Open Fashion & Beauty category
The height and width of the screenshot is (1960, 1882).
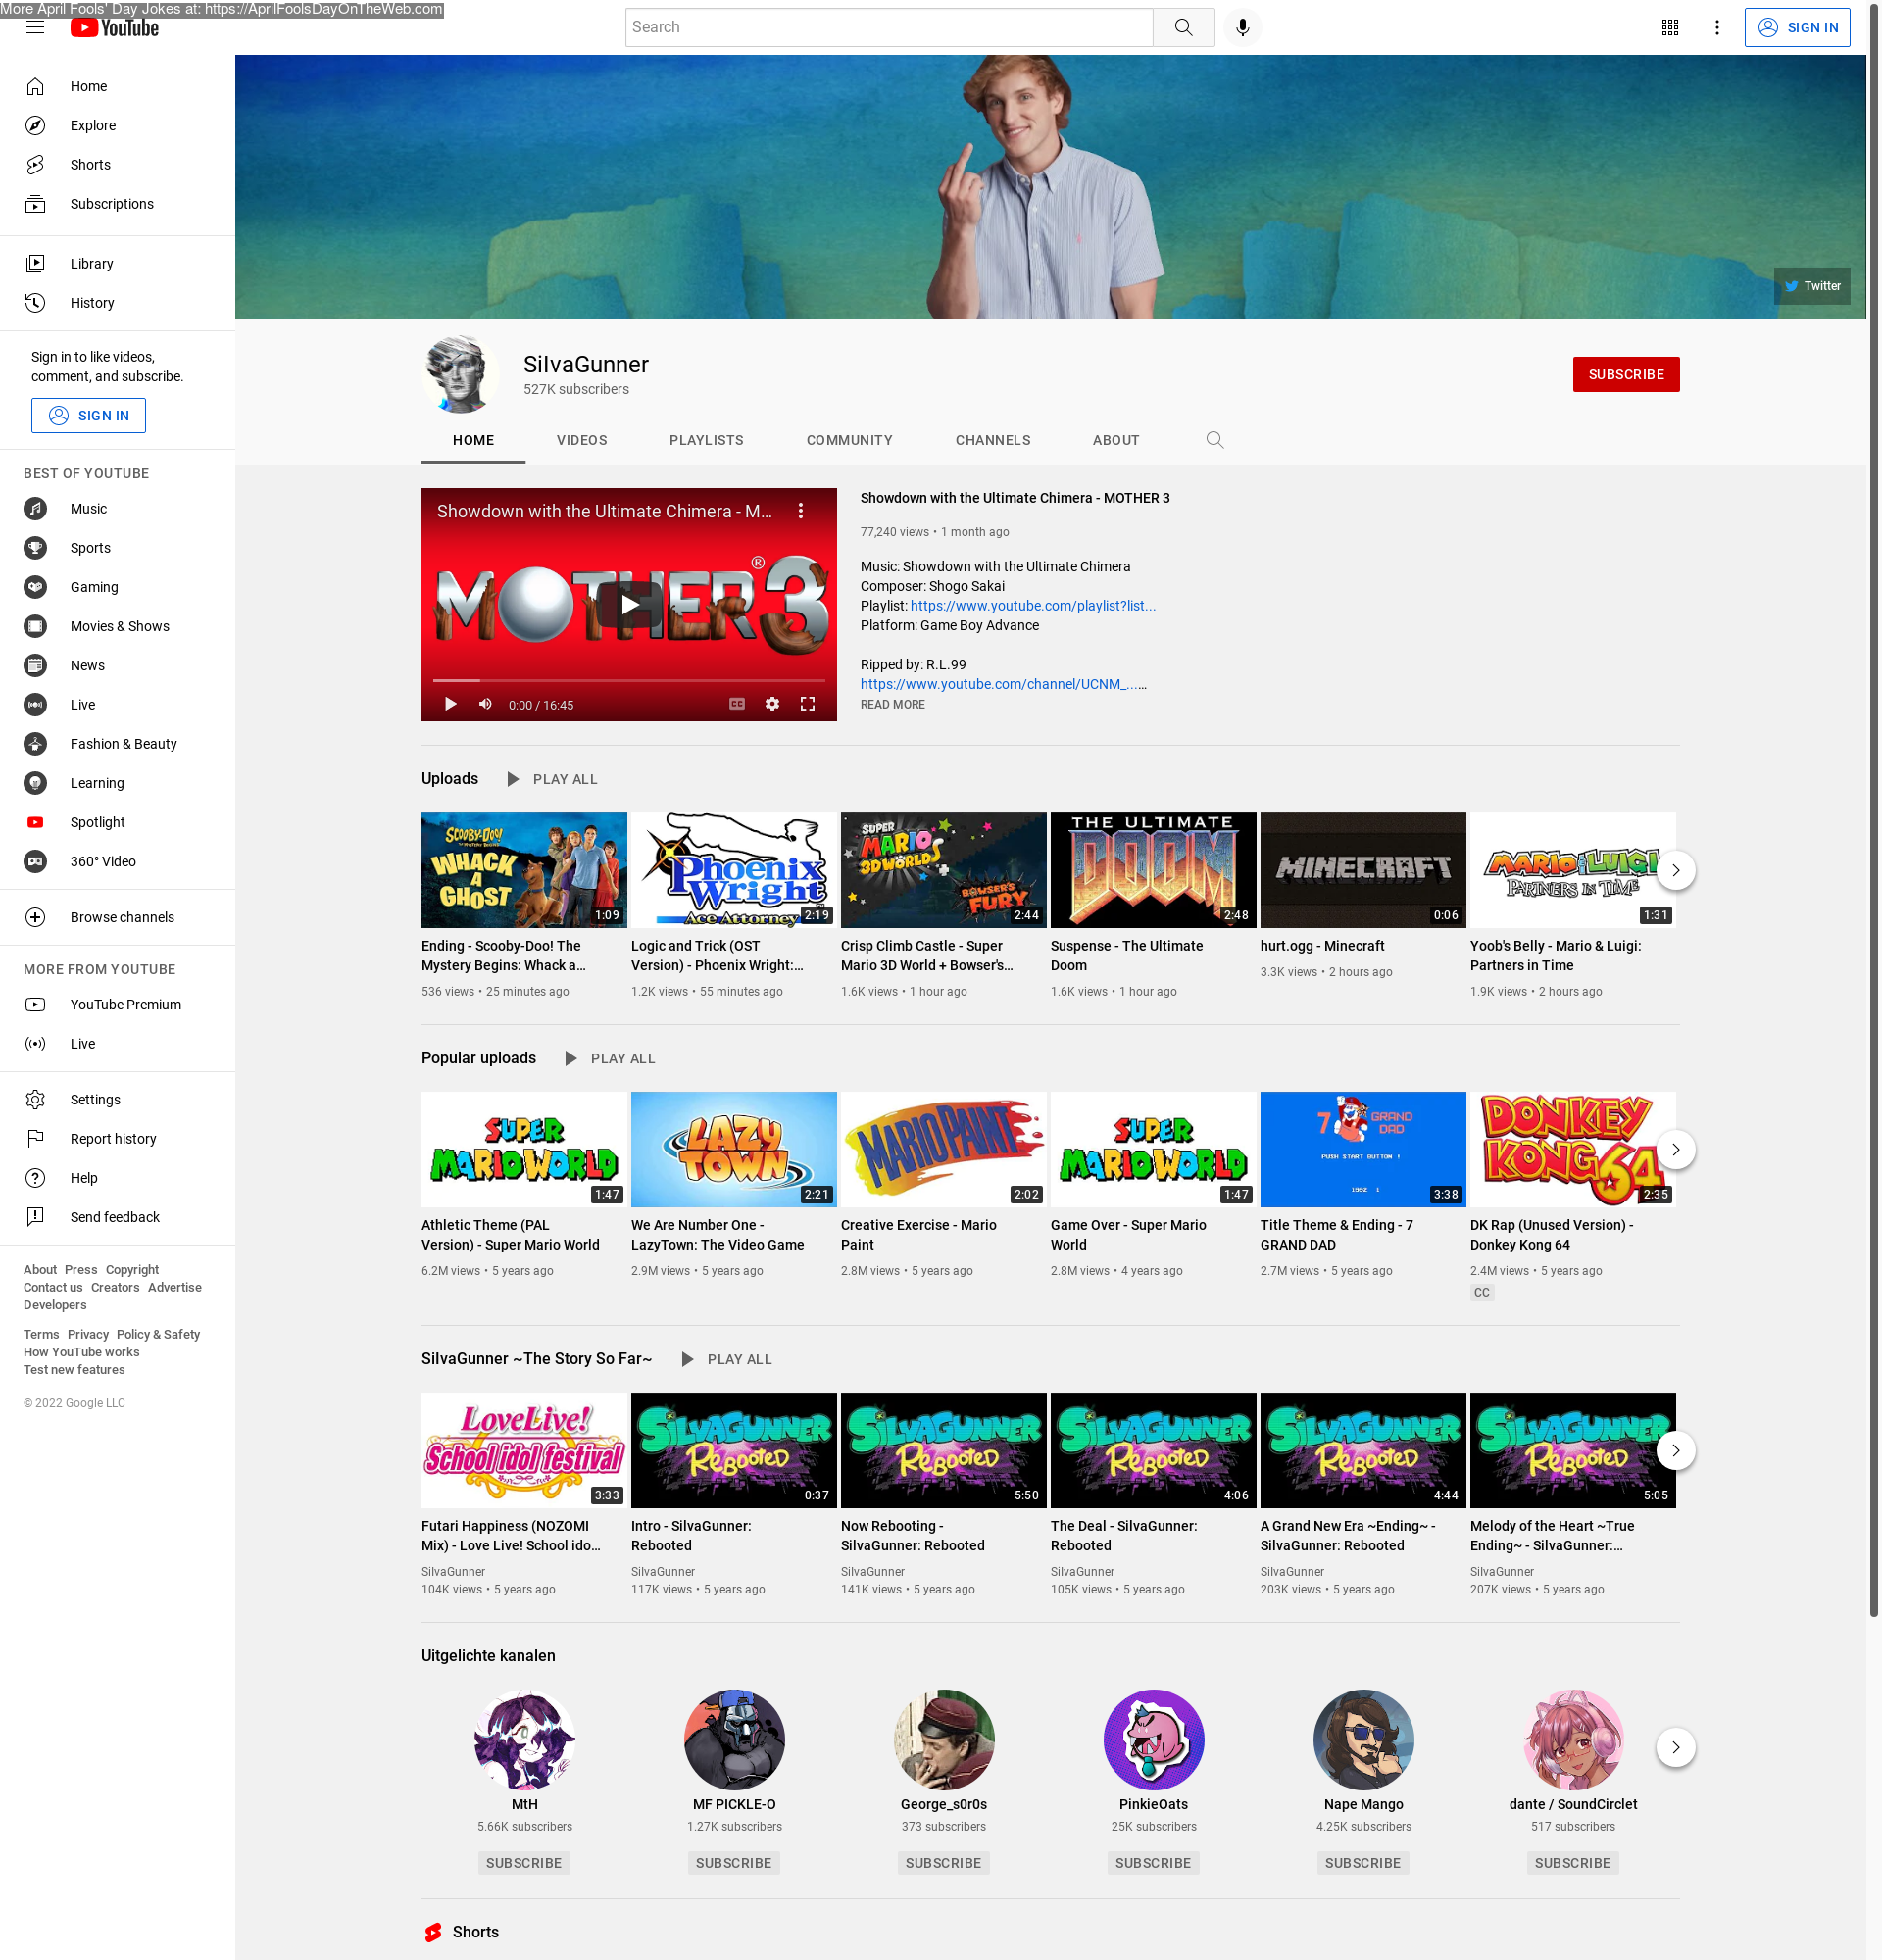click(117, 743)
